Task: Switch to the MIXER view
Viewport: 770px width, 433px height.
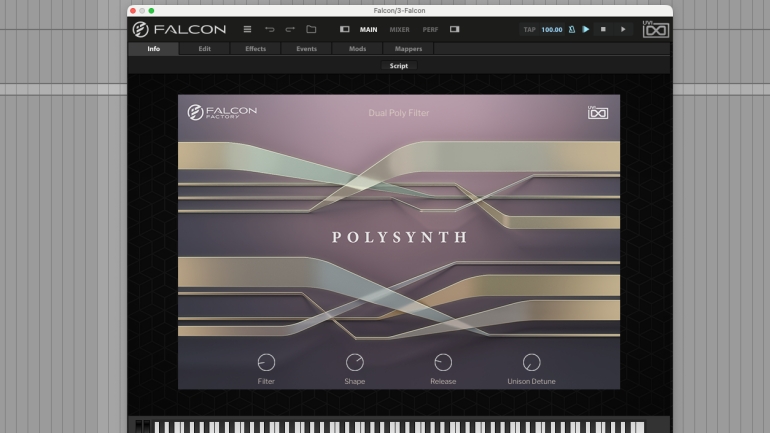Action: 399,29
